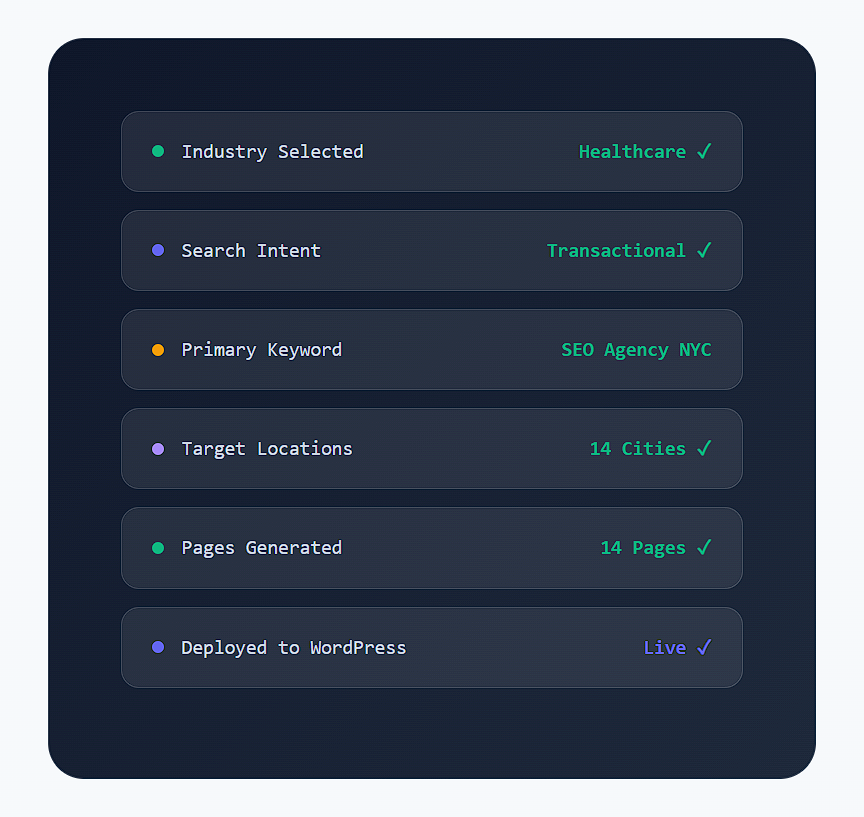Click the checkmark next to 14 Pages
Screen dimensions: 864x817
coord(704,547)
